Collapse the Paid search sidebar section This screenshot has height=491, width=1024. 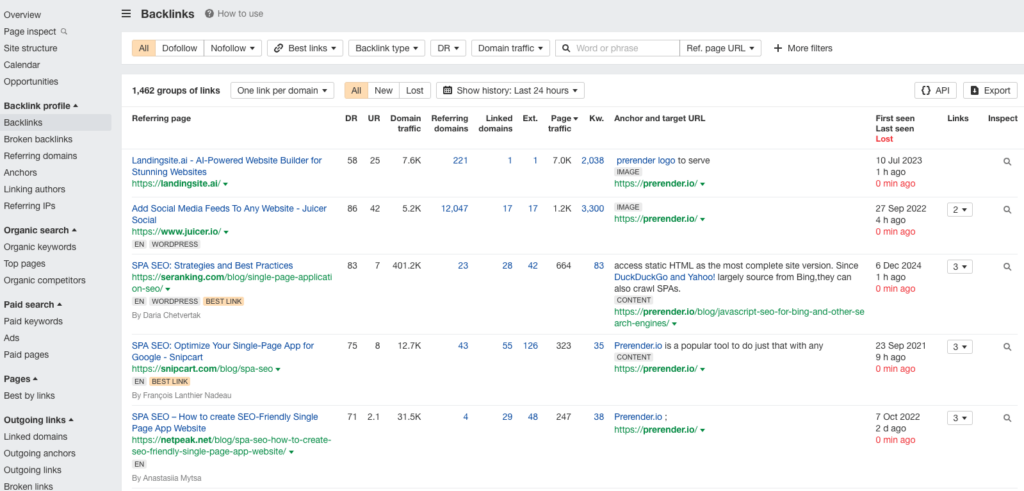33,304
